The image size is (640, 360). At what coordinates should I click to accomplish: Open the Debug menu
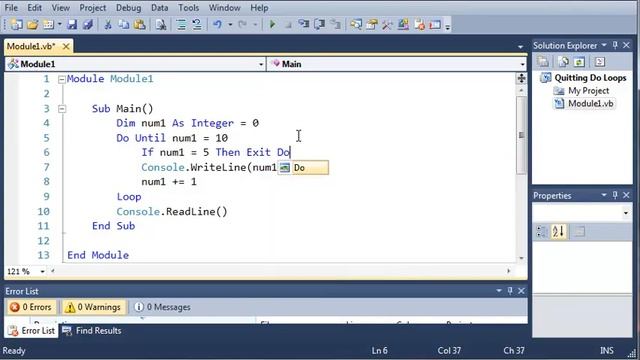click(128, 8)
